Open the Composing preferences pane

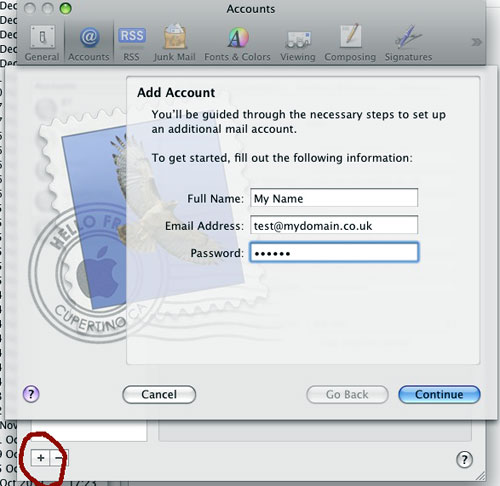click(x=350, y=43)
